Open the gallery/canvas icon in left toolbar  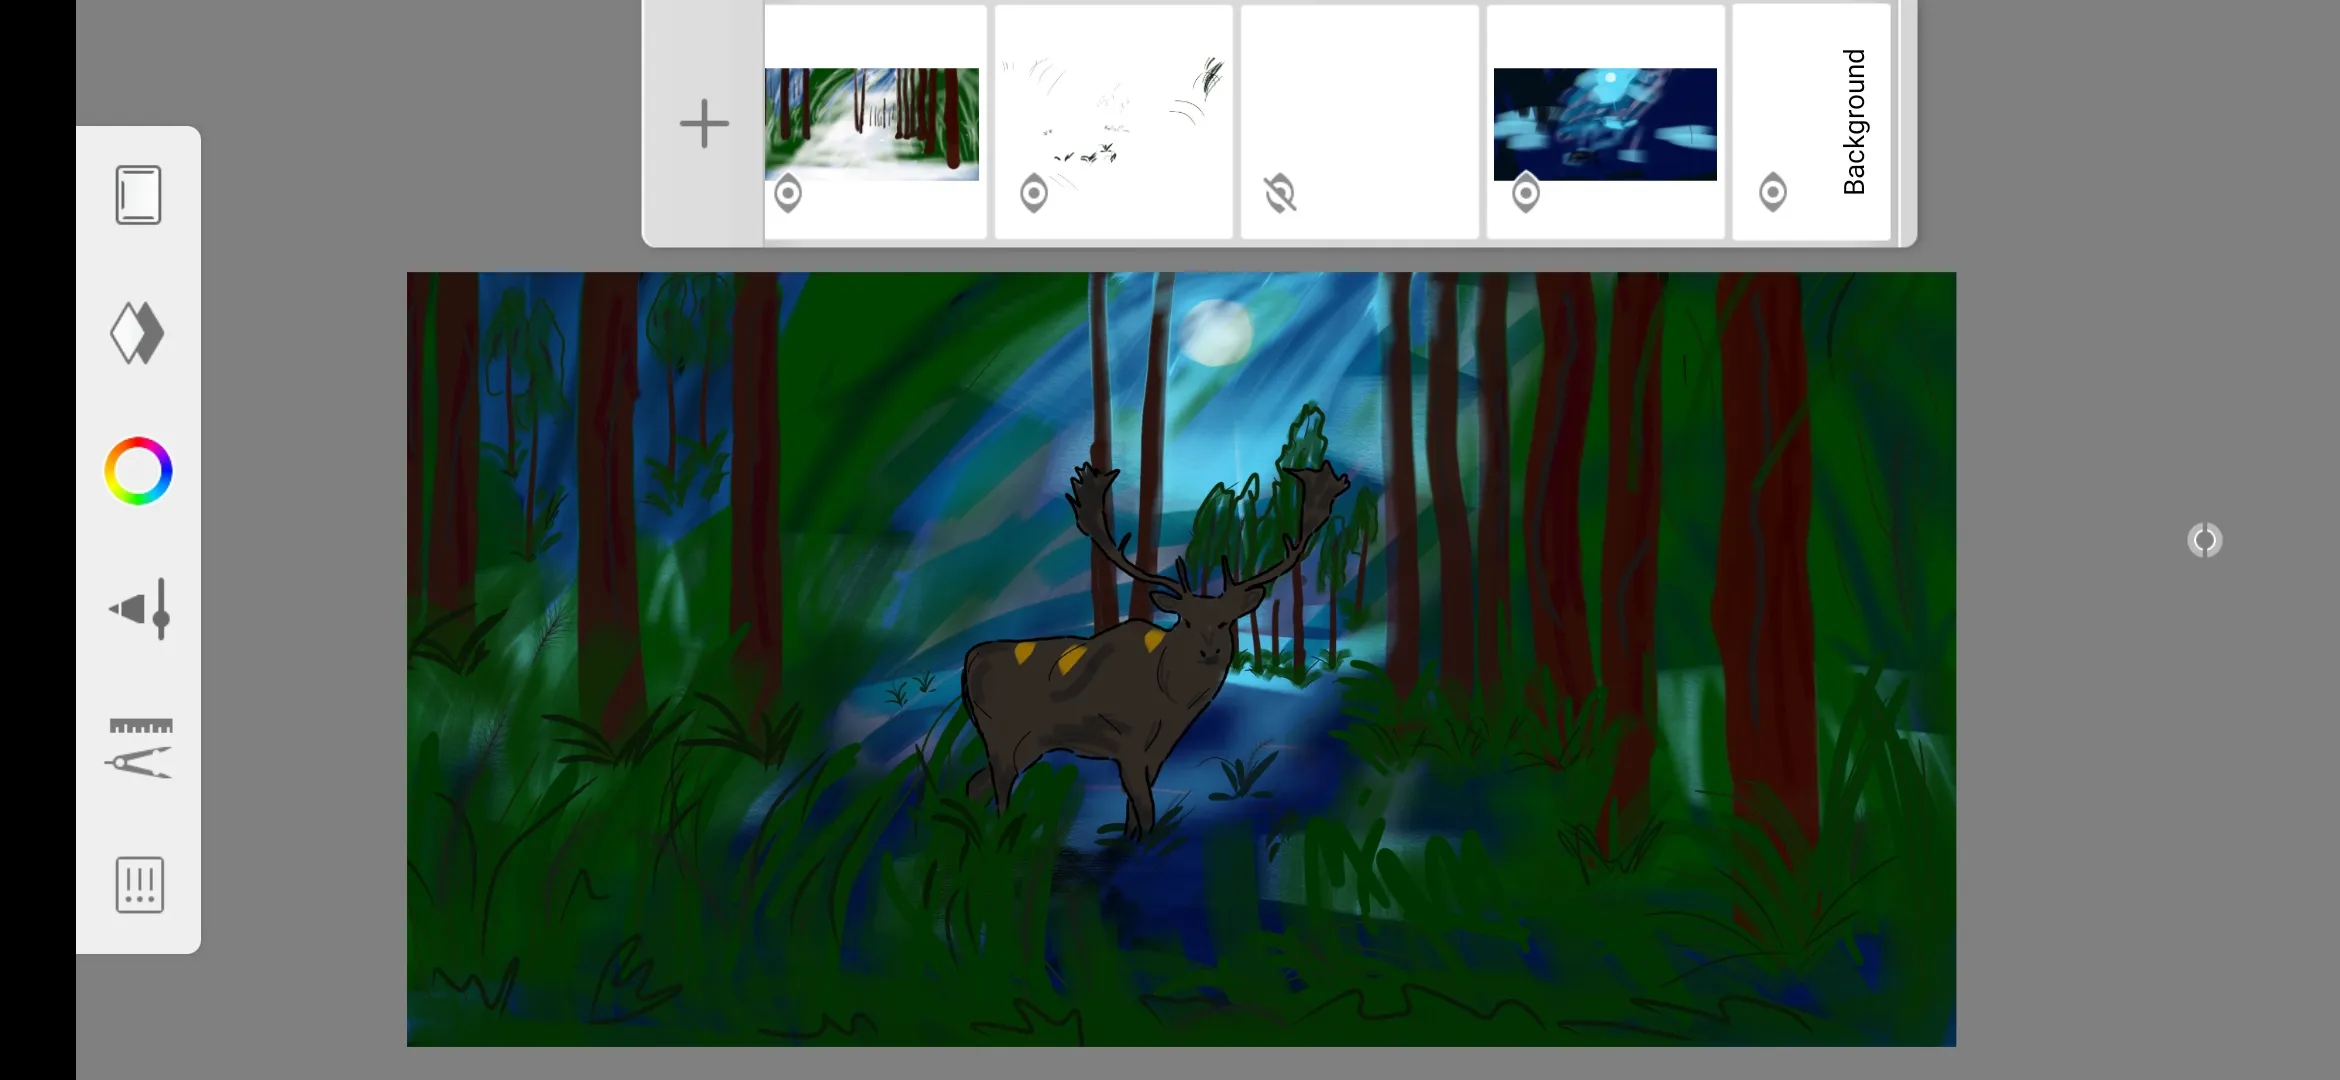tap(138, 195)
